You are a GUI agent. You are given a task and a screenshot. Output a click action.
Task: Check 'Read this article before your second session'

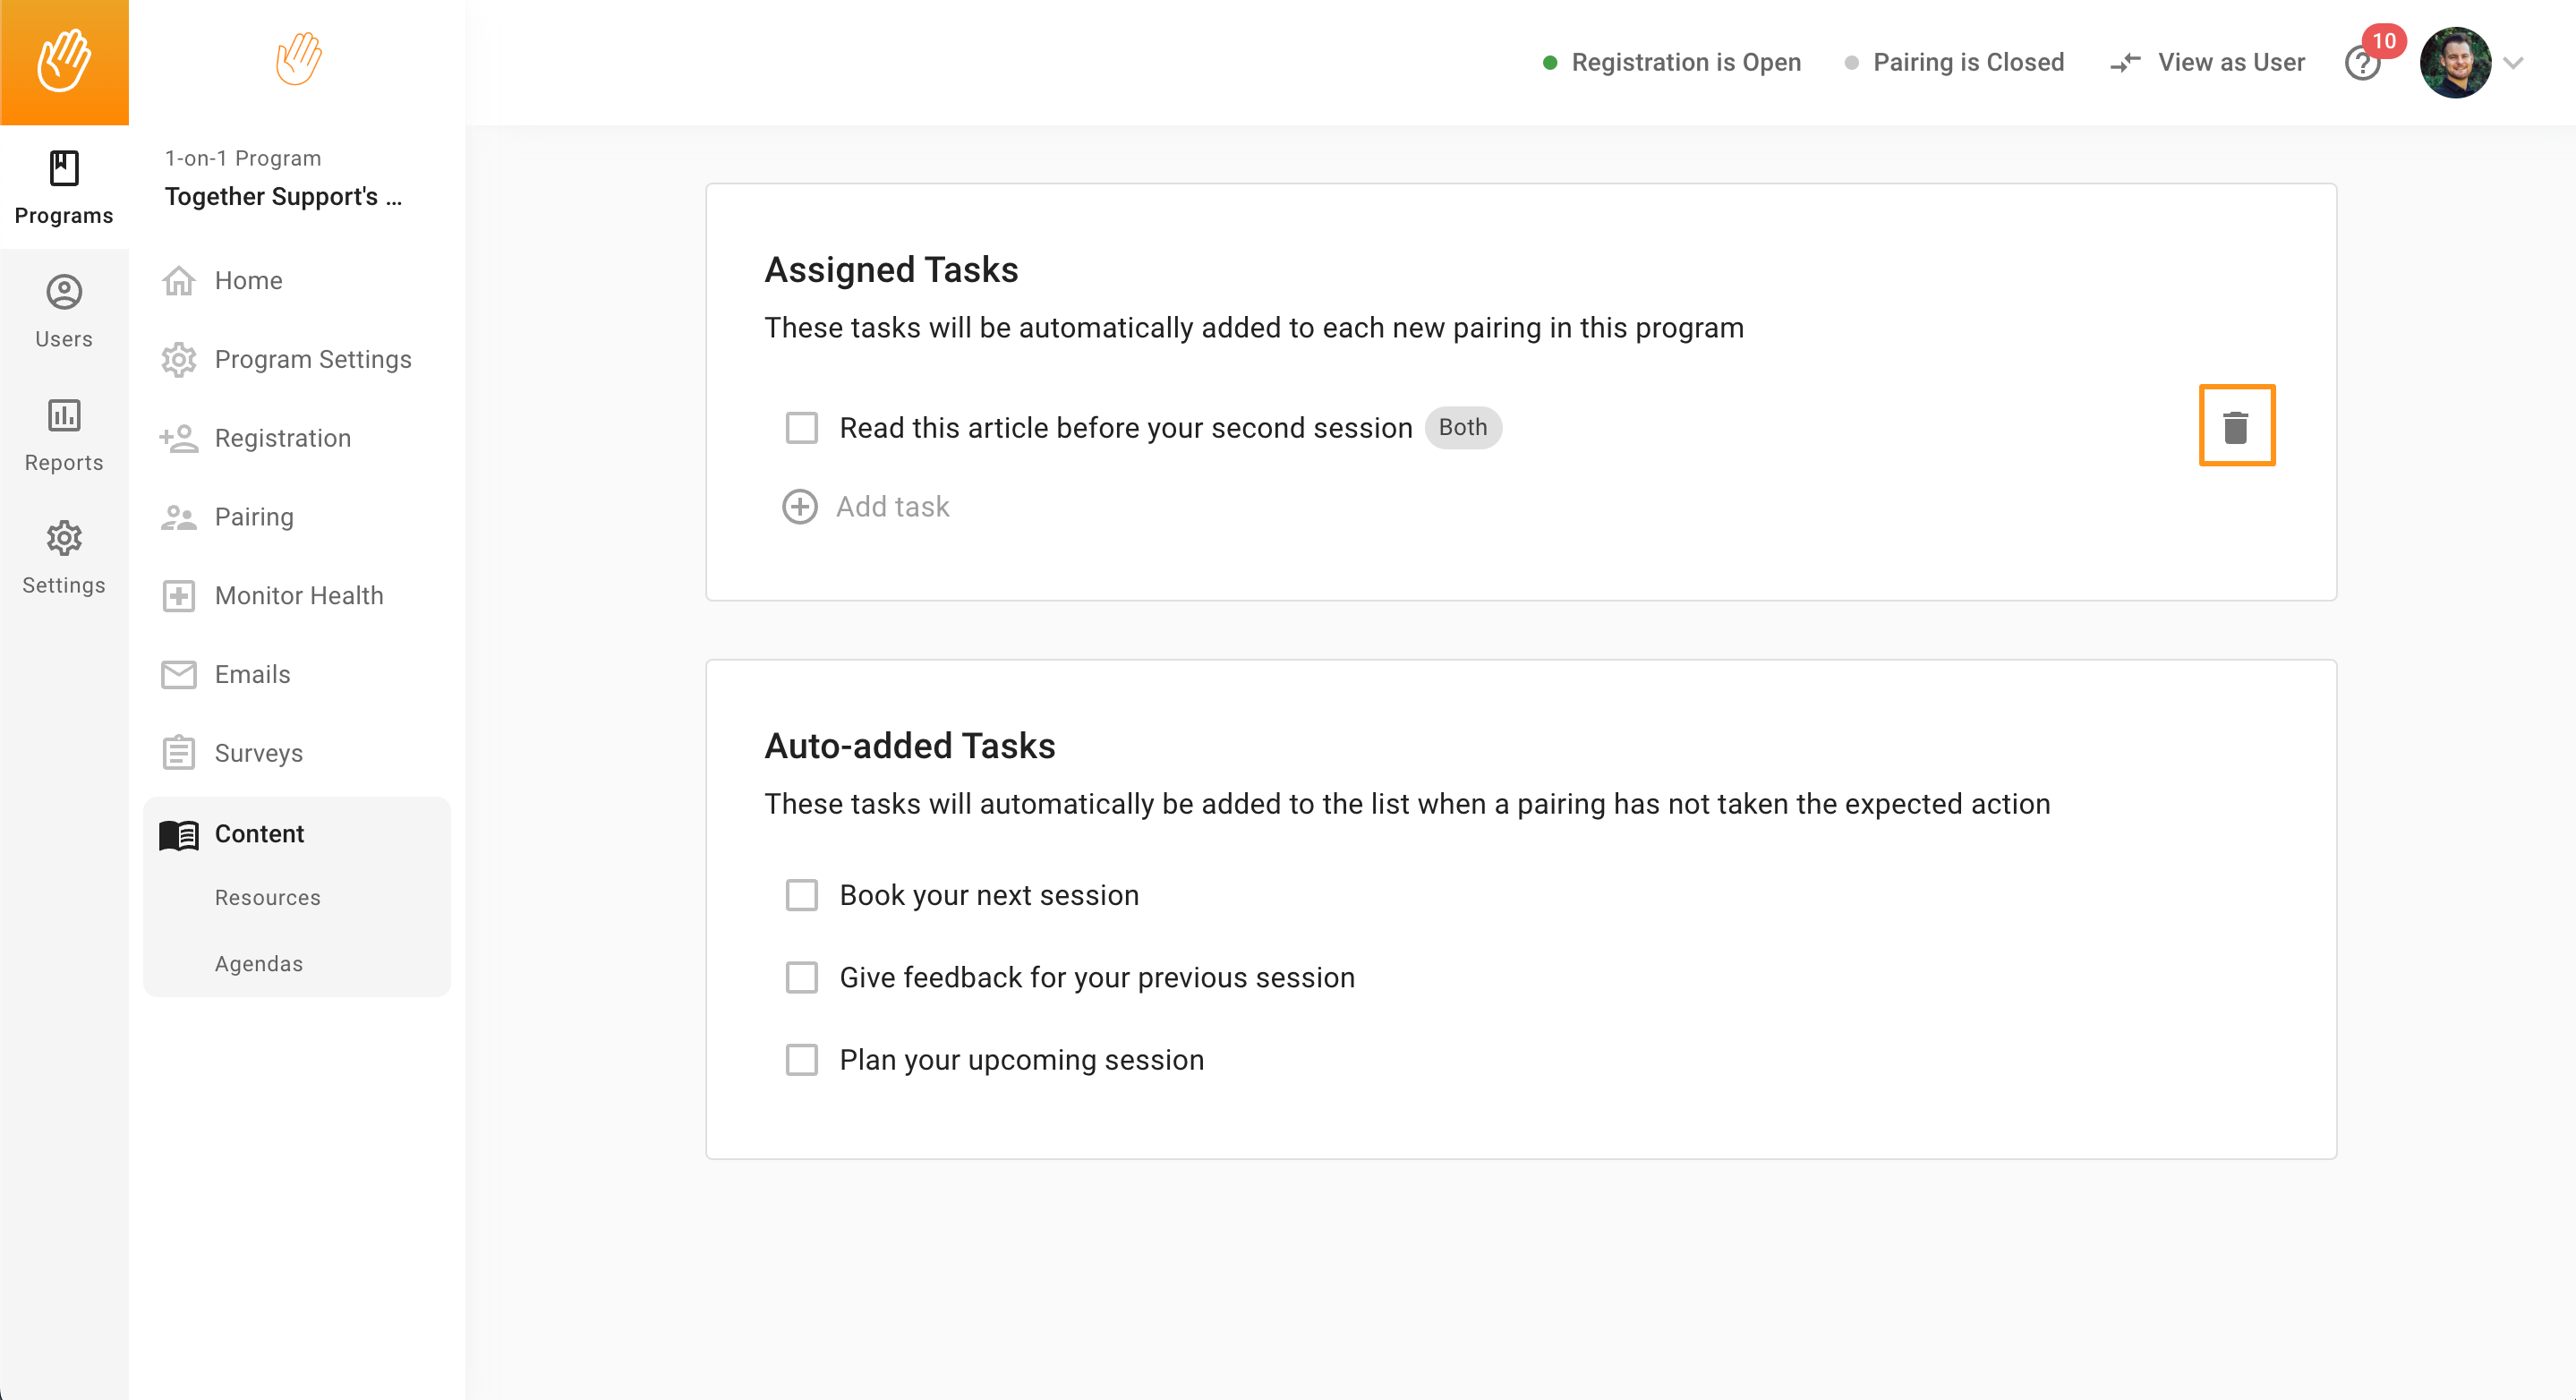click(x=801, y=428)
